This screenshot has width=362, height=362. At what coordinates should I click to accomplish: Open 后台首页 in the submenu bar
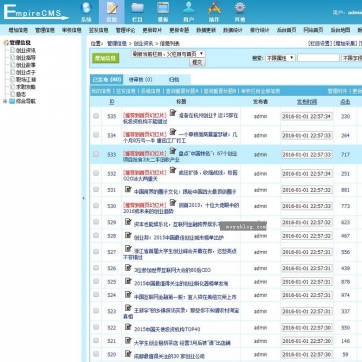pyautogui.click(x=286, y=30)
